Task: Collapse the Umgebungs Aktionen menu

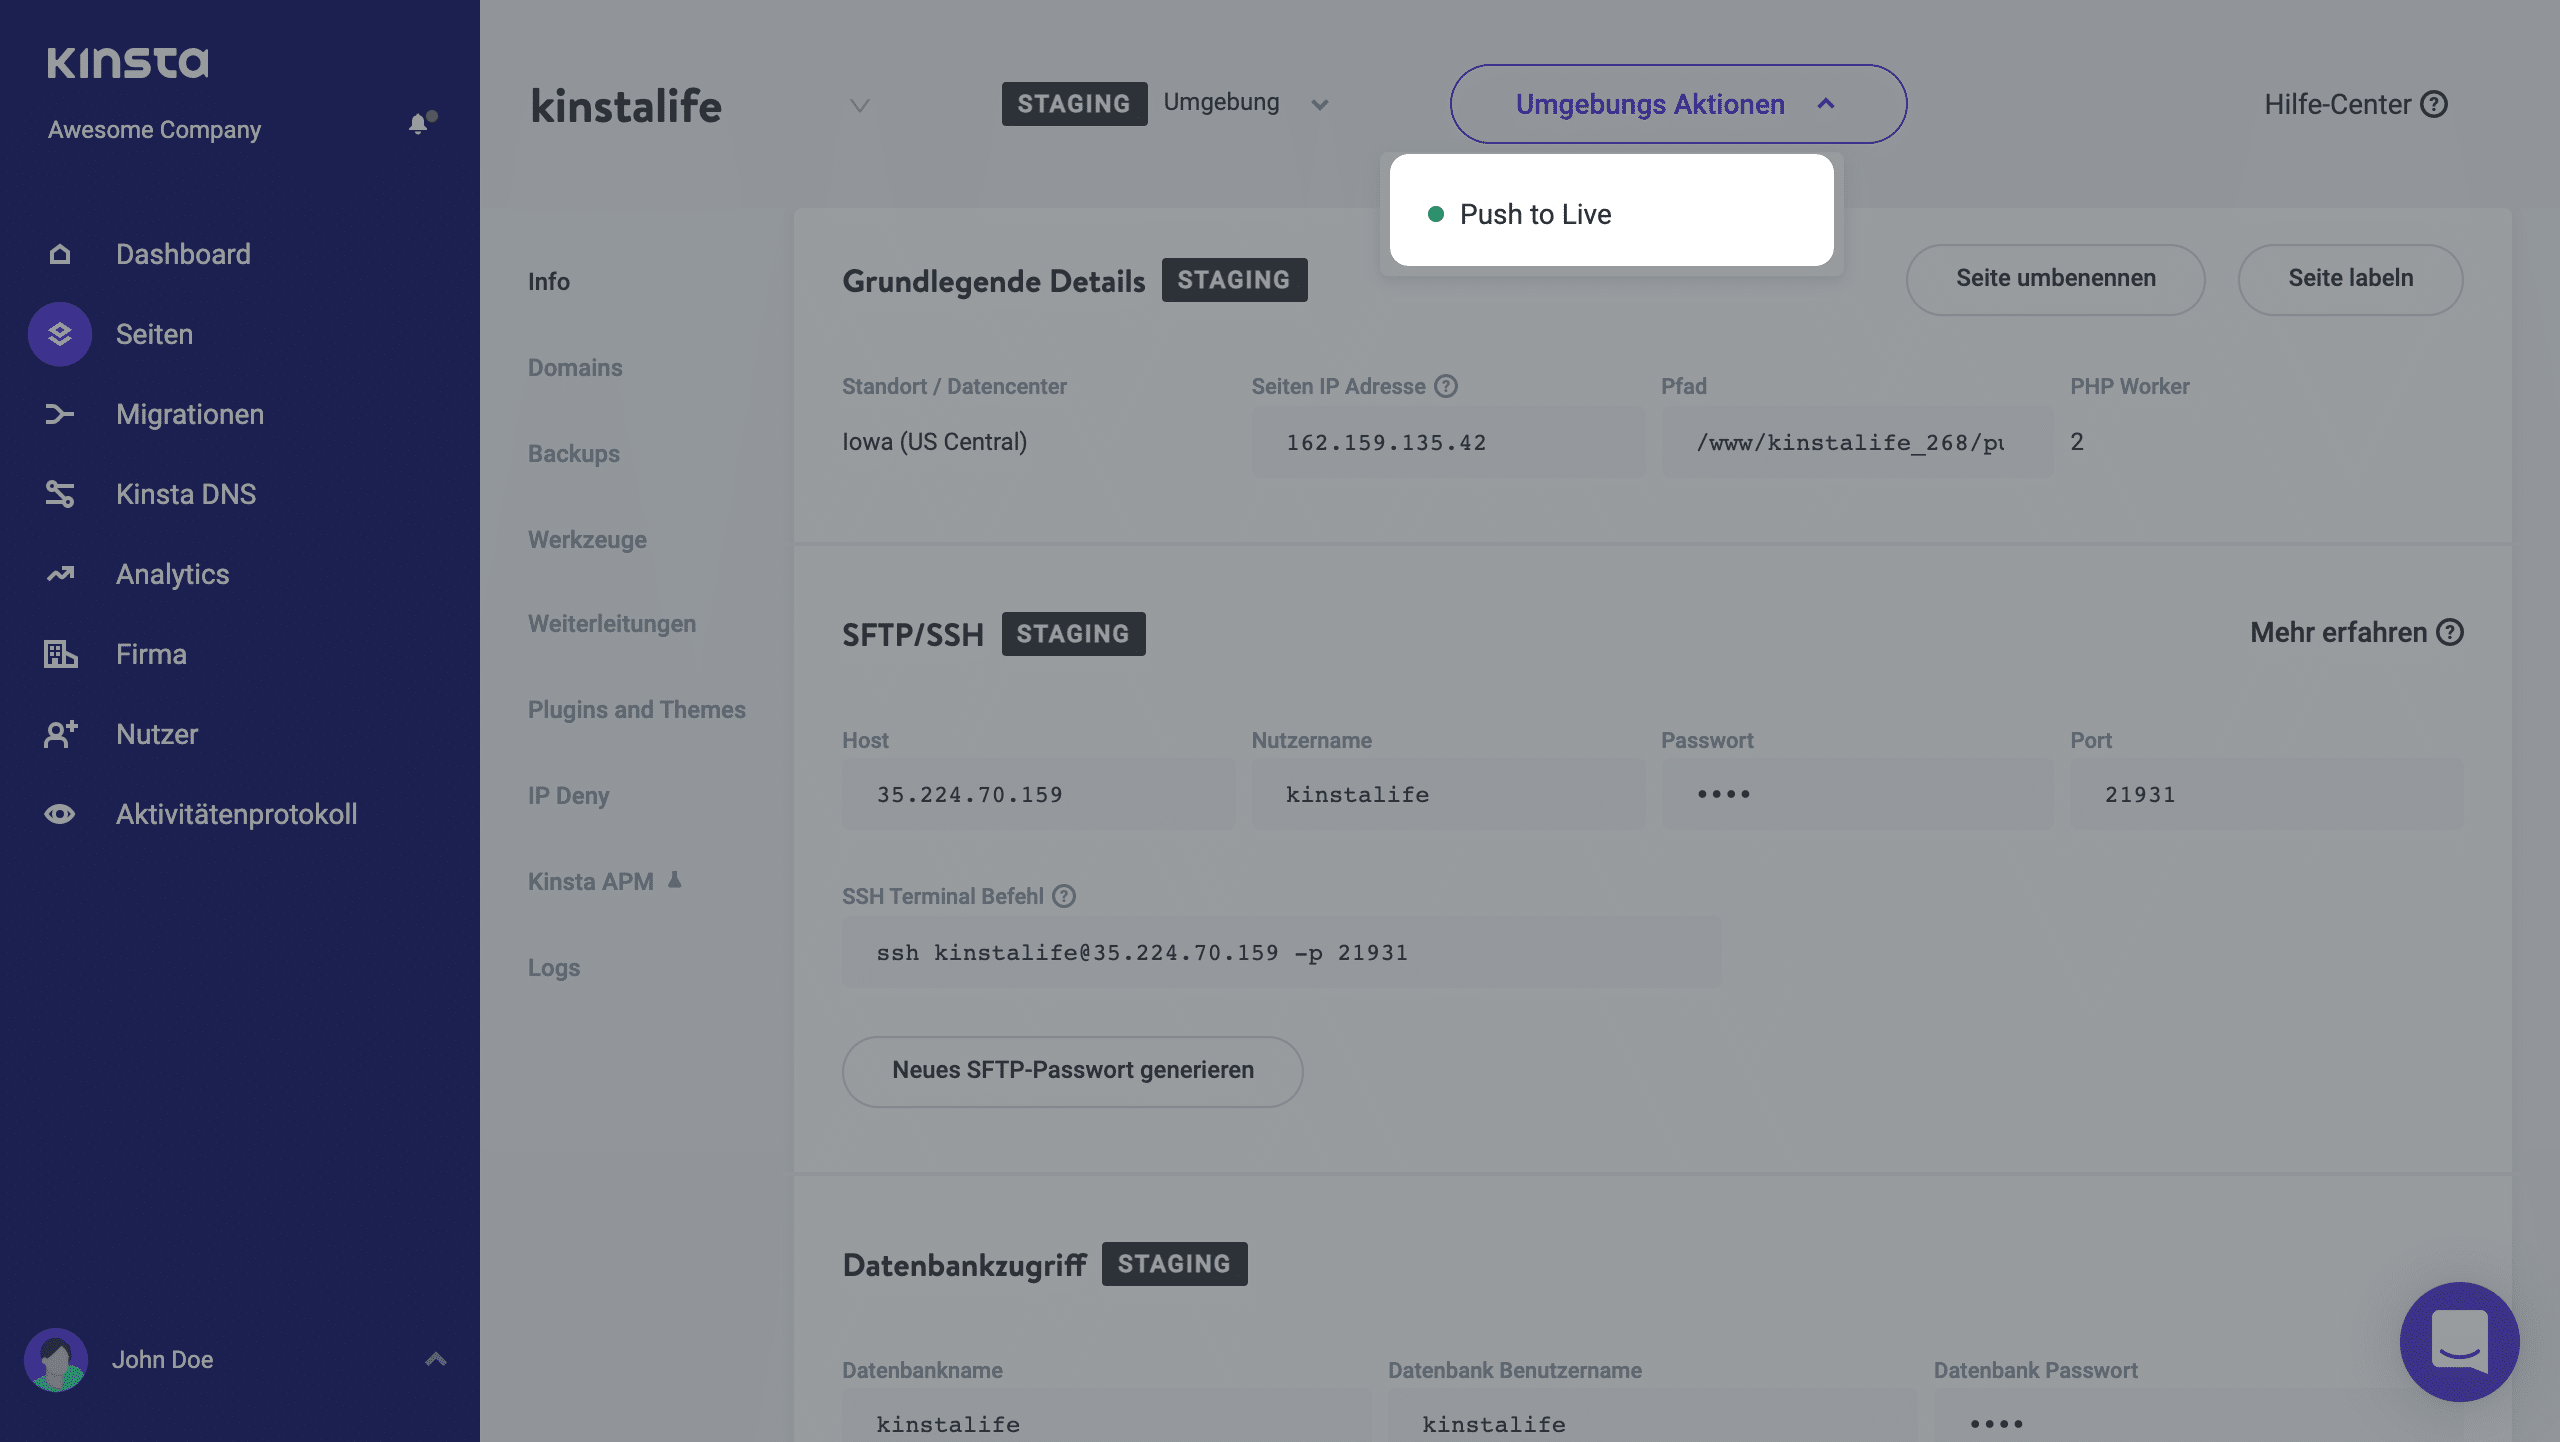Action: [1677, 103]
